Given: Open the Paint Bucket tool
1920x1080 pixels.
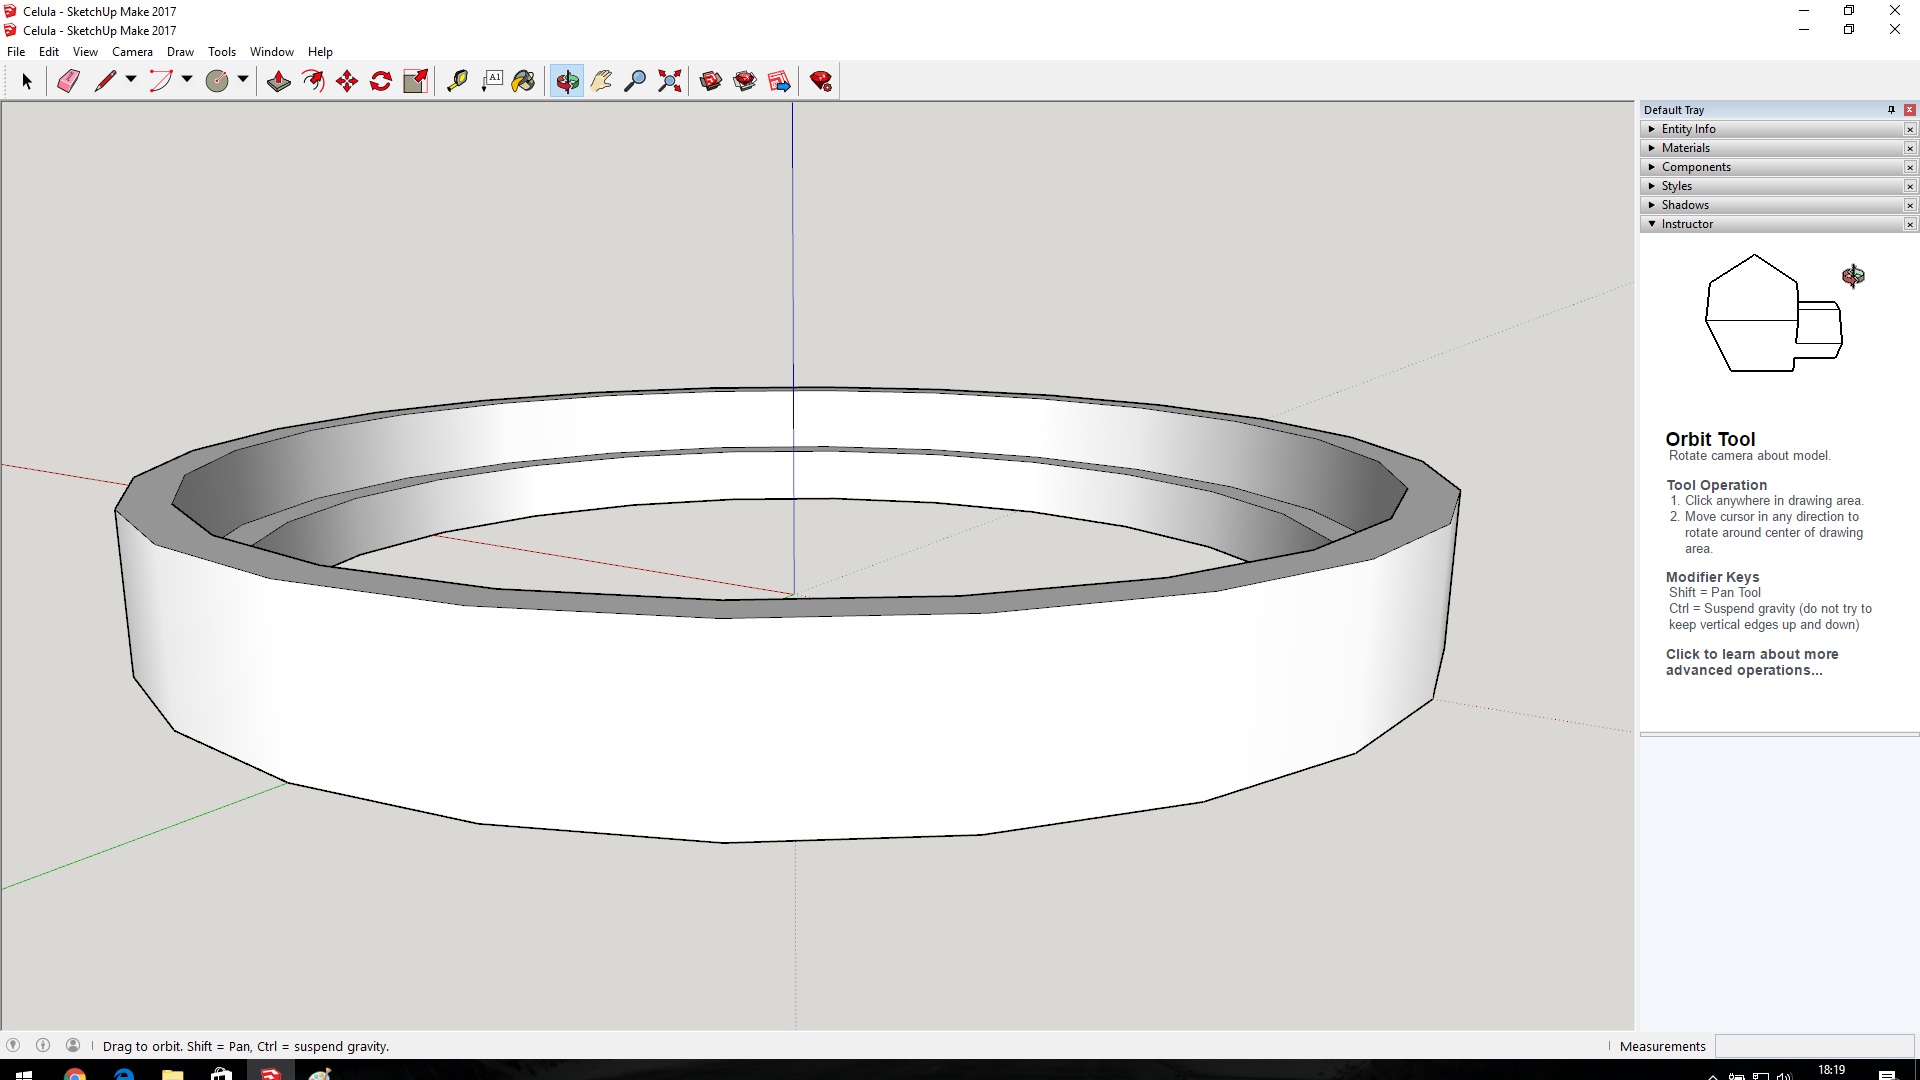Looking at the screenshot, I should point(523,81).
